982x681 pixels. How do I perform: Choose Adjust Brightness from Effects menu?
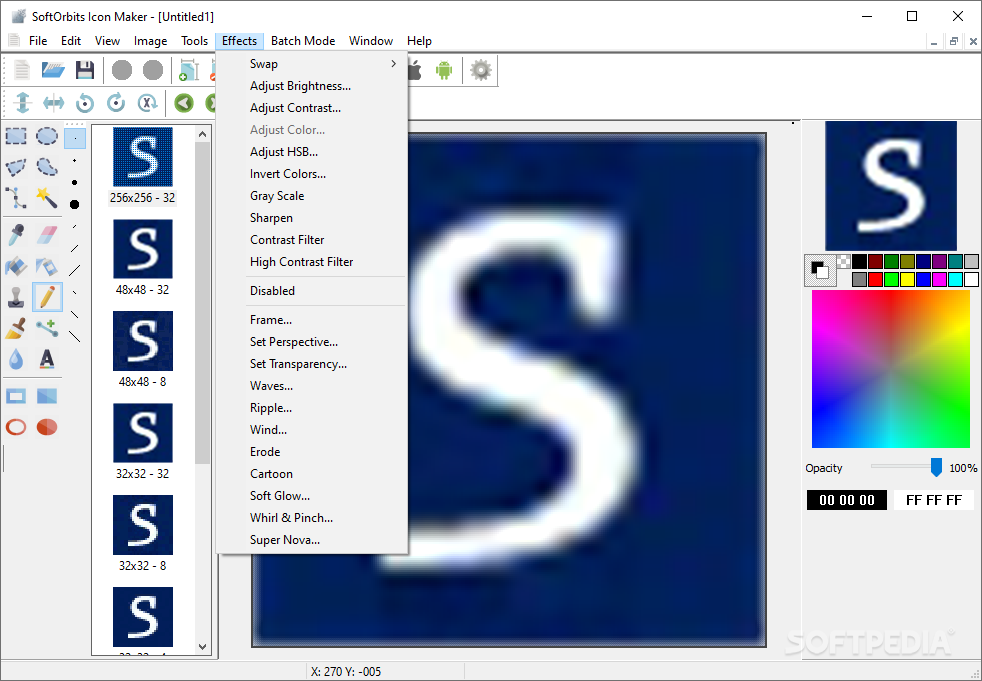coord(312,86)
